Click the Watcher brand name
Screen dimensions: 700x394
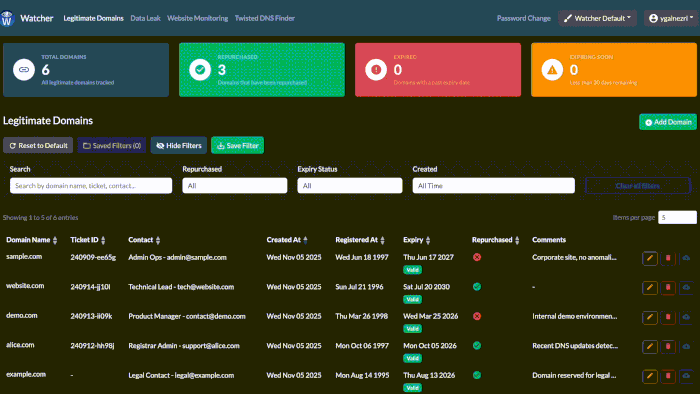(x=37, y=18)
